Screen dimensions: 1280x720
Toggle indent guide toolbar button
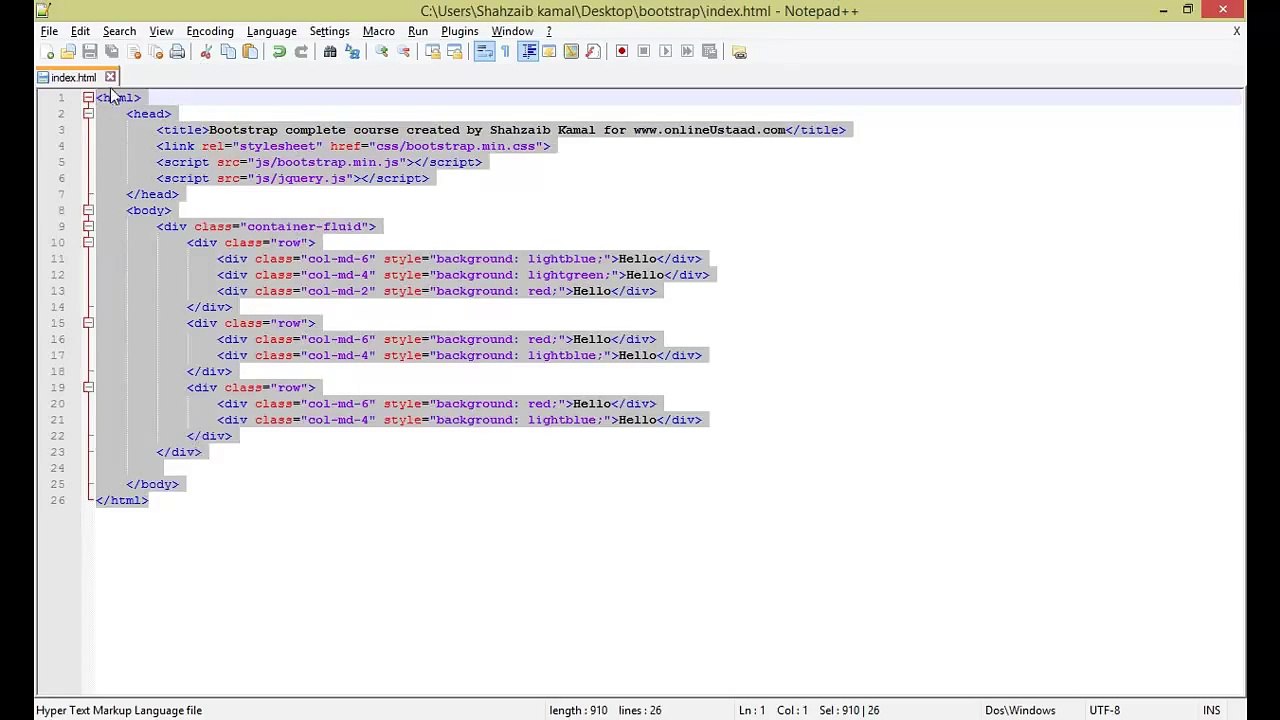pos(528,52)
